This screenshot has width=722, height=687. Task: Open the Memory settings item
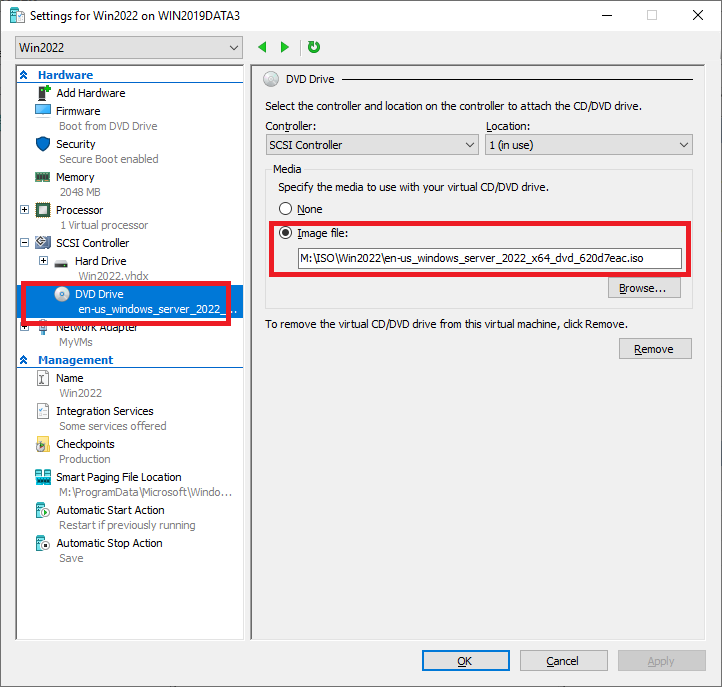(75, 177)
